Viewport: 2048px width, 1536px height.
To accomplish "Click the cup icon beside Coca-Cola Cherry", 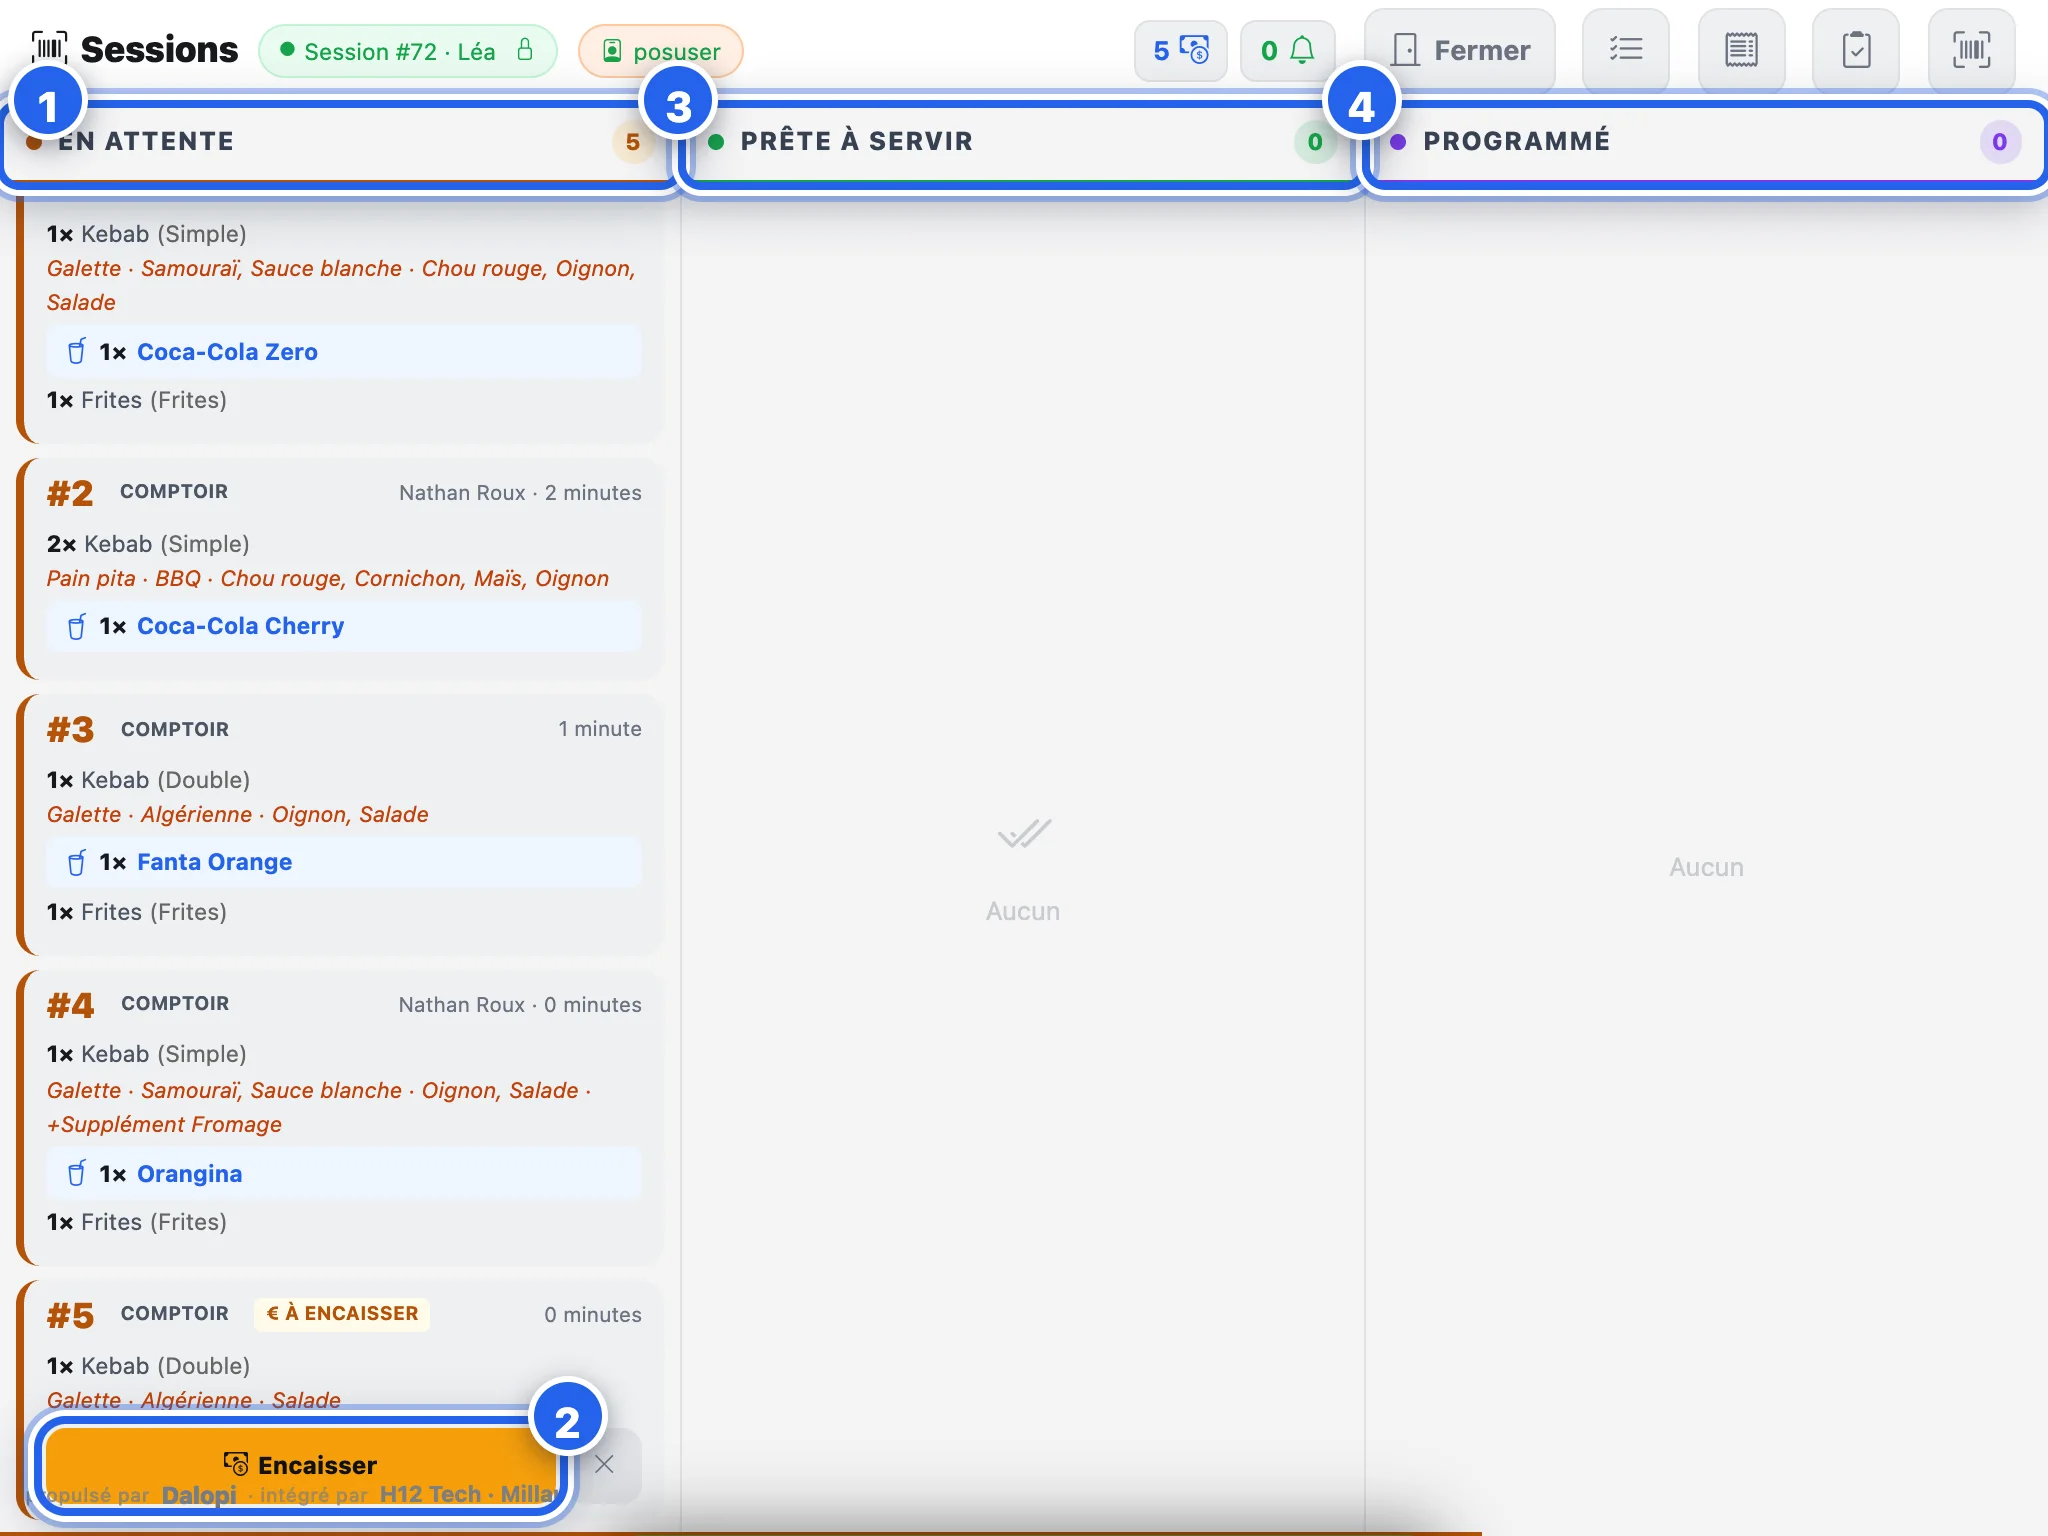I will point(76,626).
